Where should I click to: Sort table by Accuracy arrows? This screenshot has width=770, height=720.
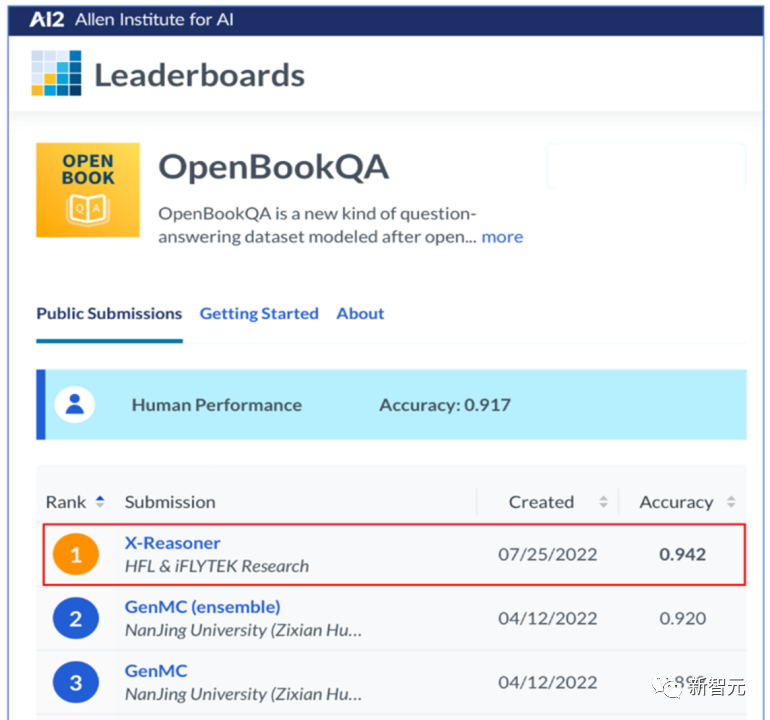tap(731, 501)
